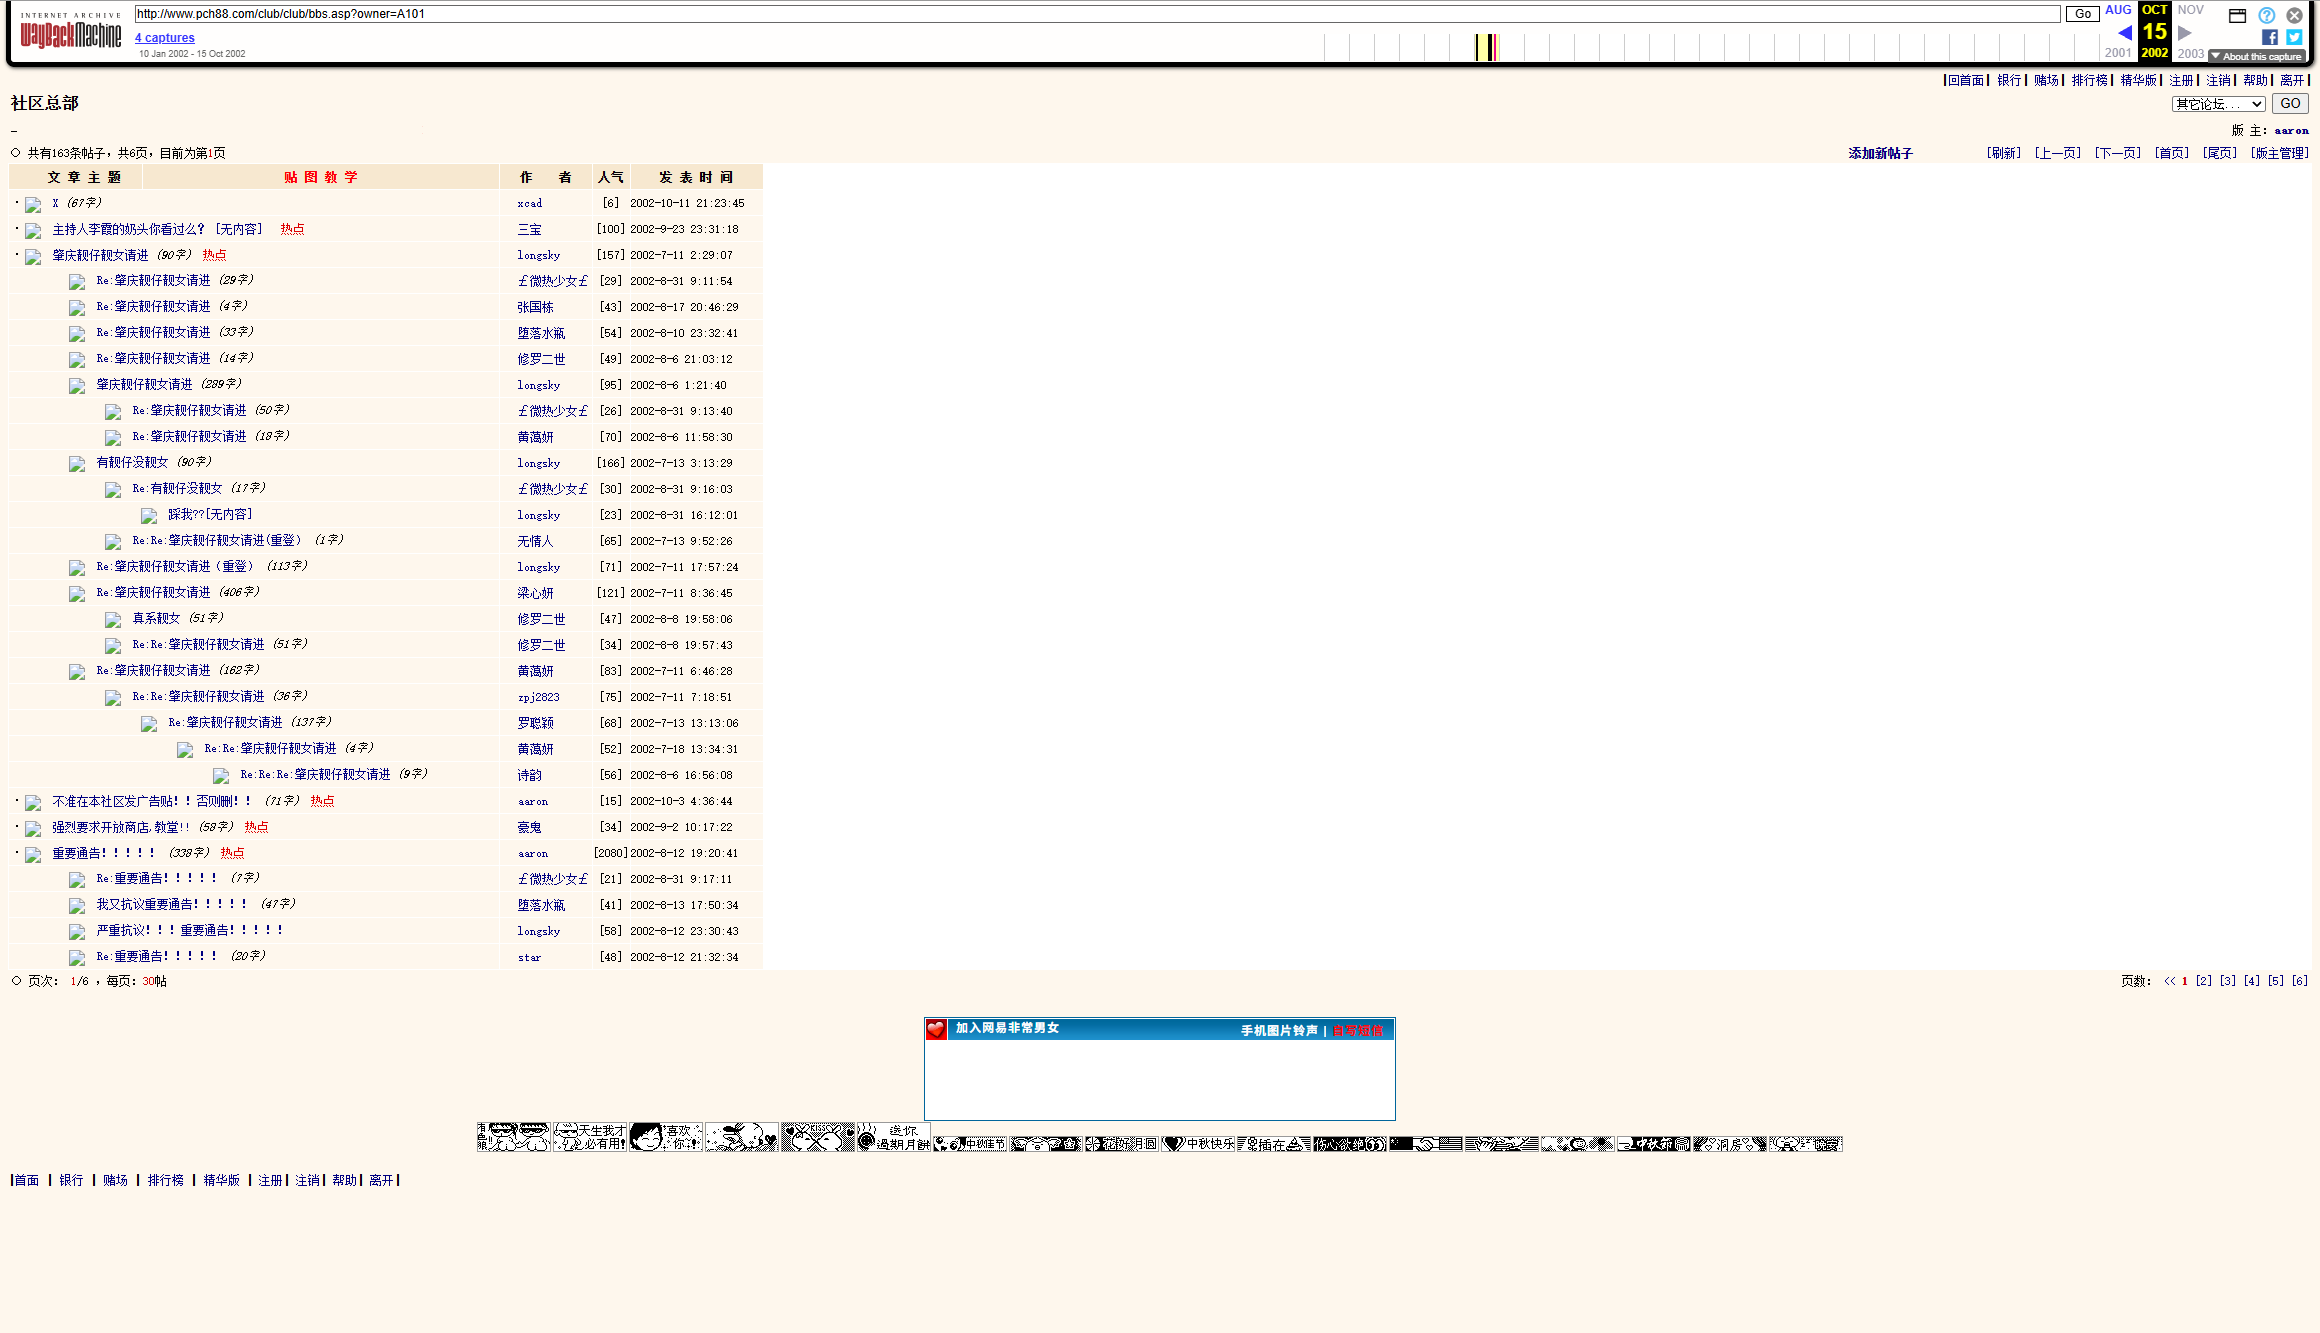The width and height of the screenshot is (2320, 1333).
Task: Click the [刷新] refresh link
Action: pyautogui.click(x=2004, y=153)
